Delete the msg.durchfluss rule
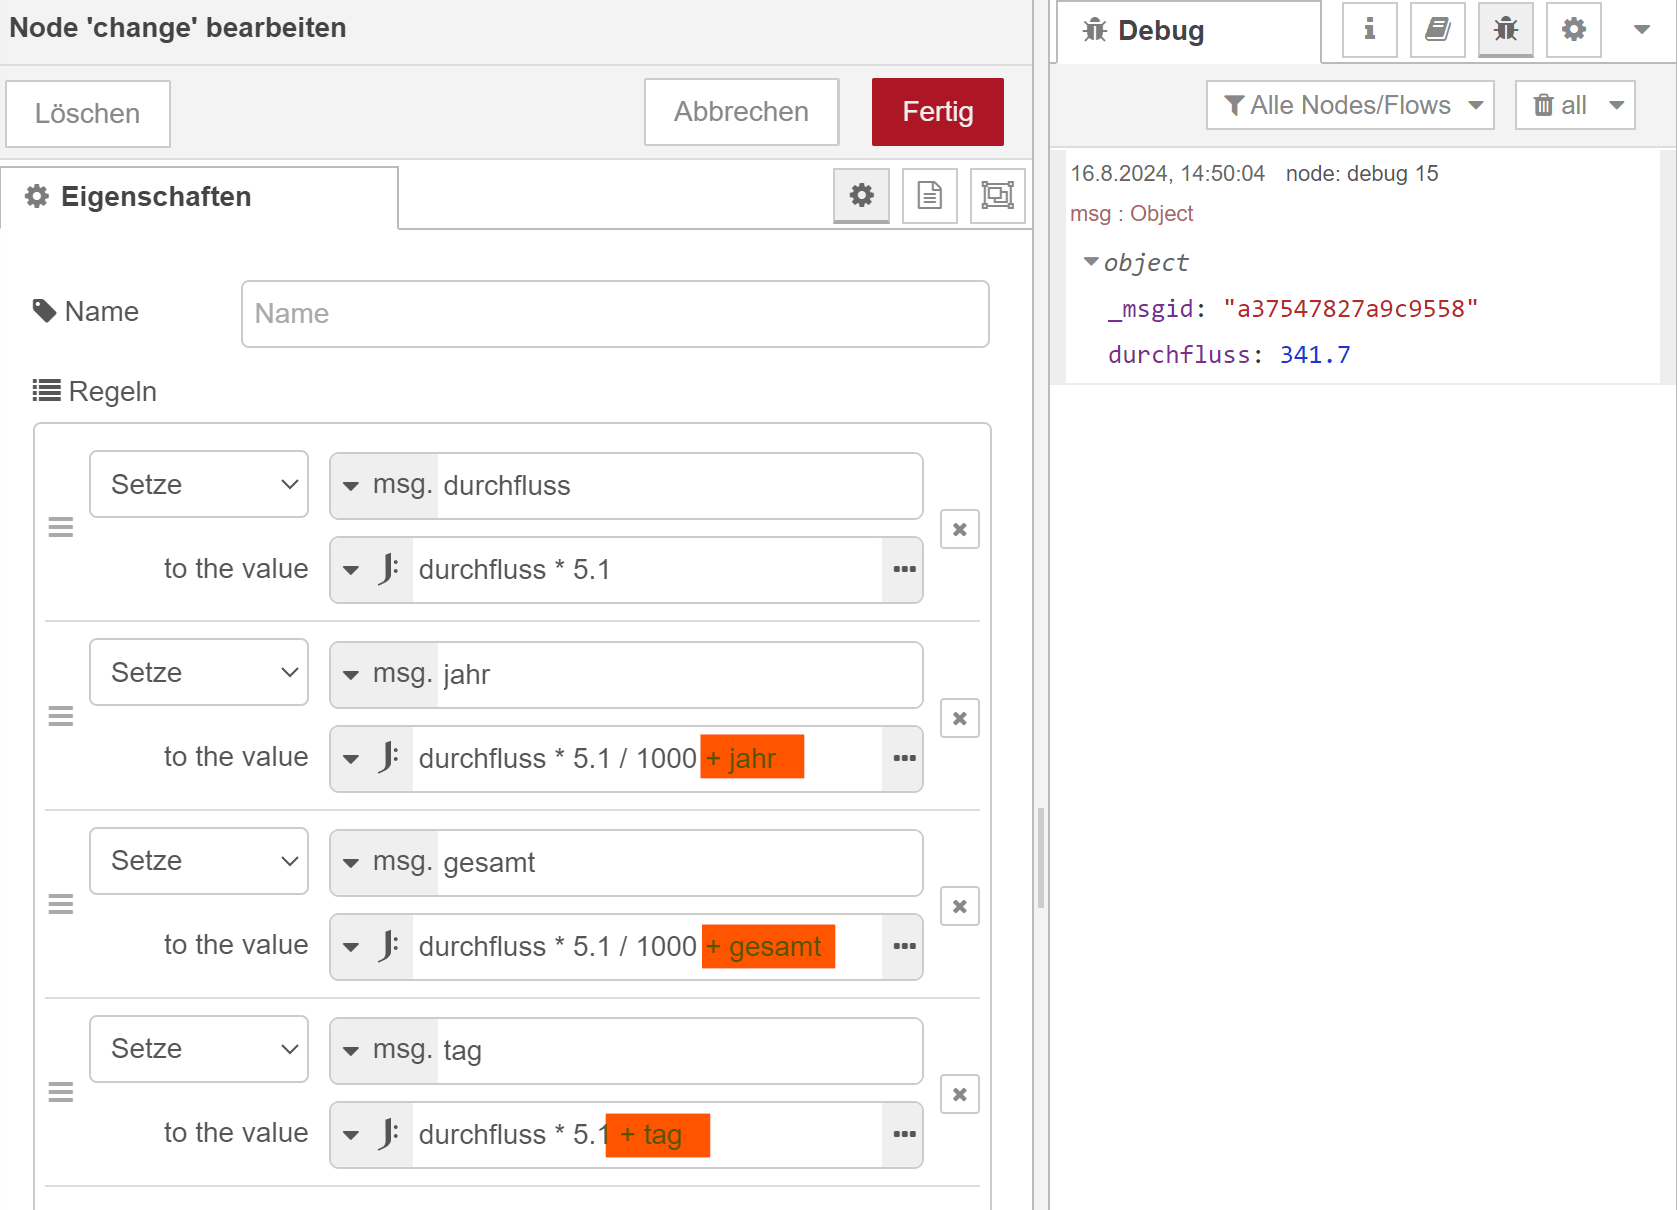 tap(959, 529)
